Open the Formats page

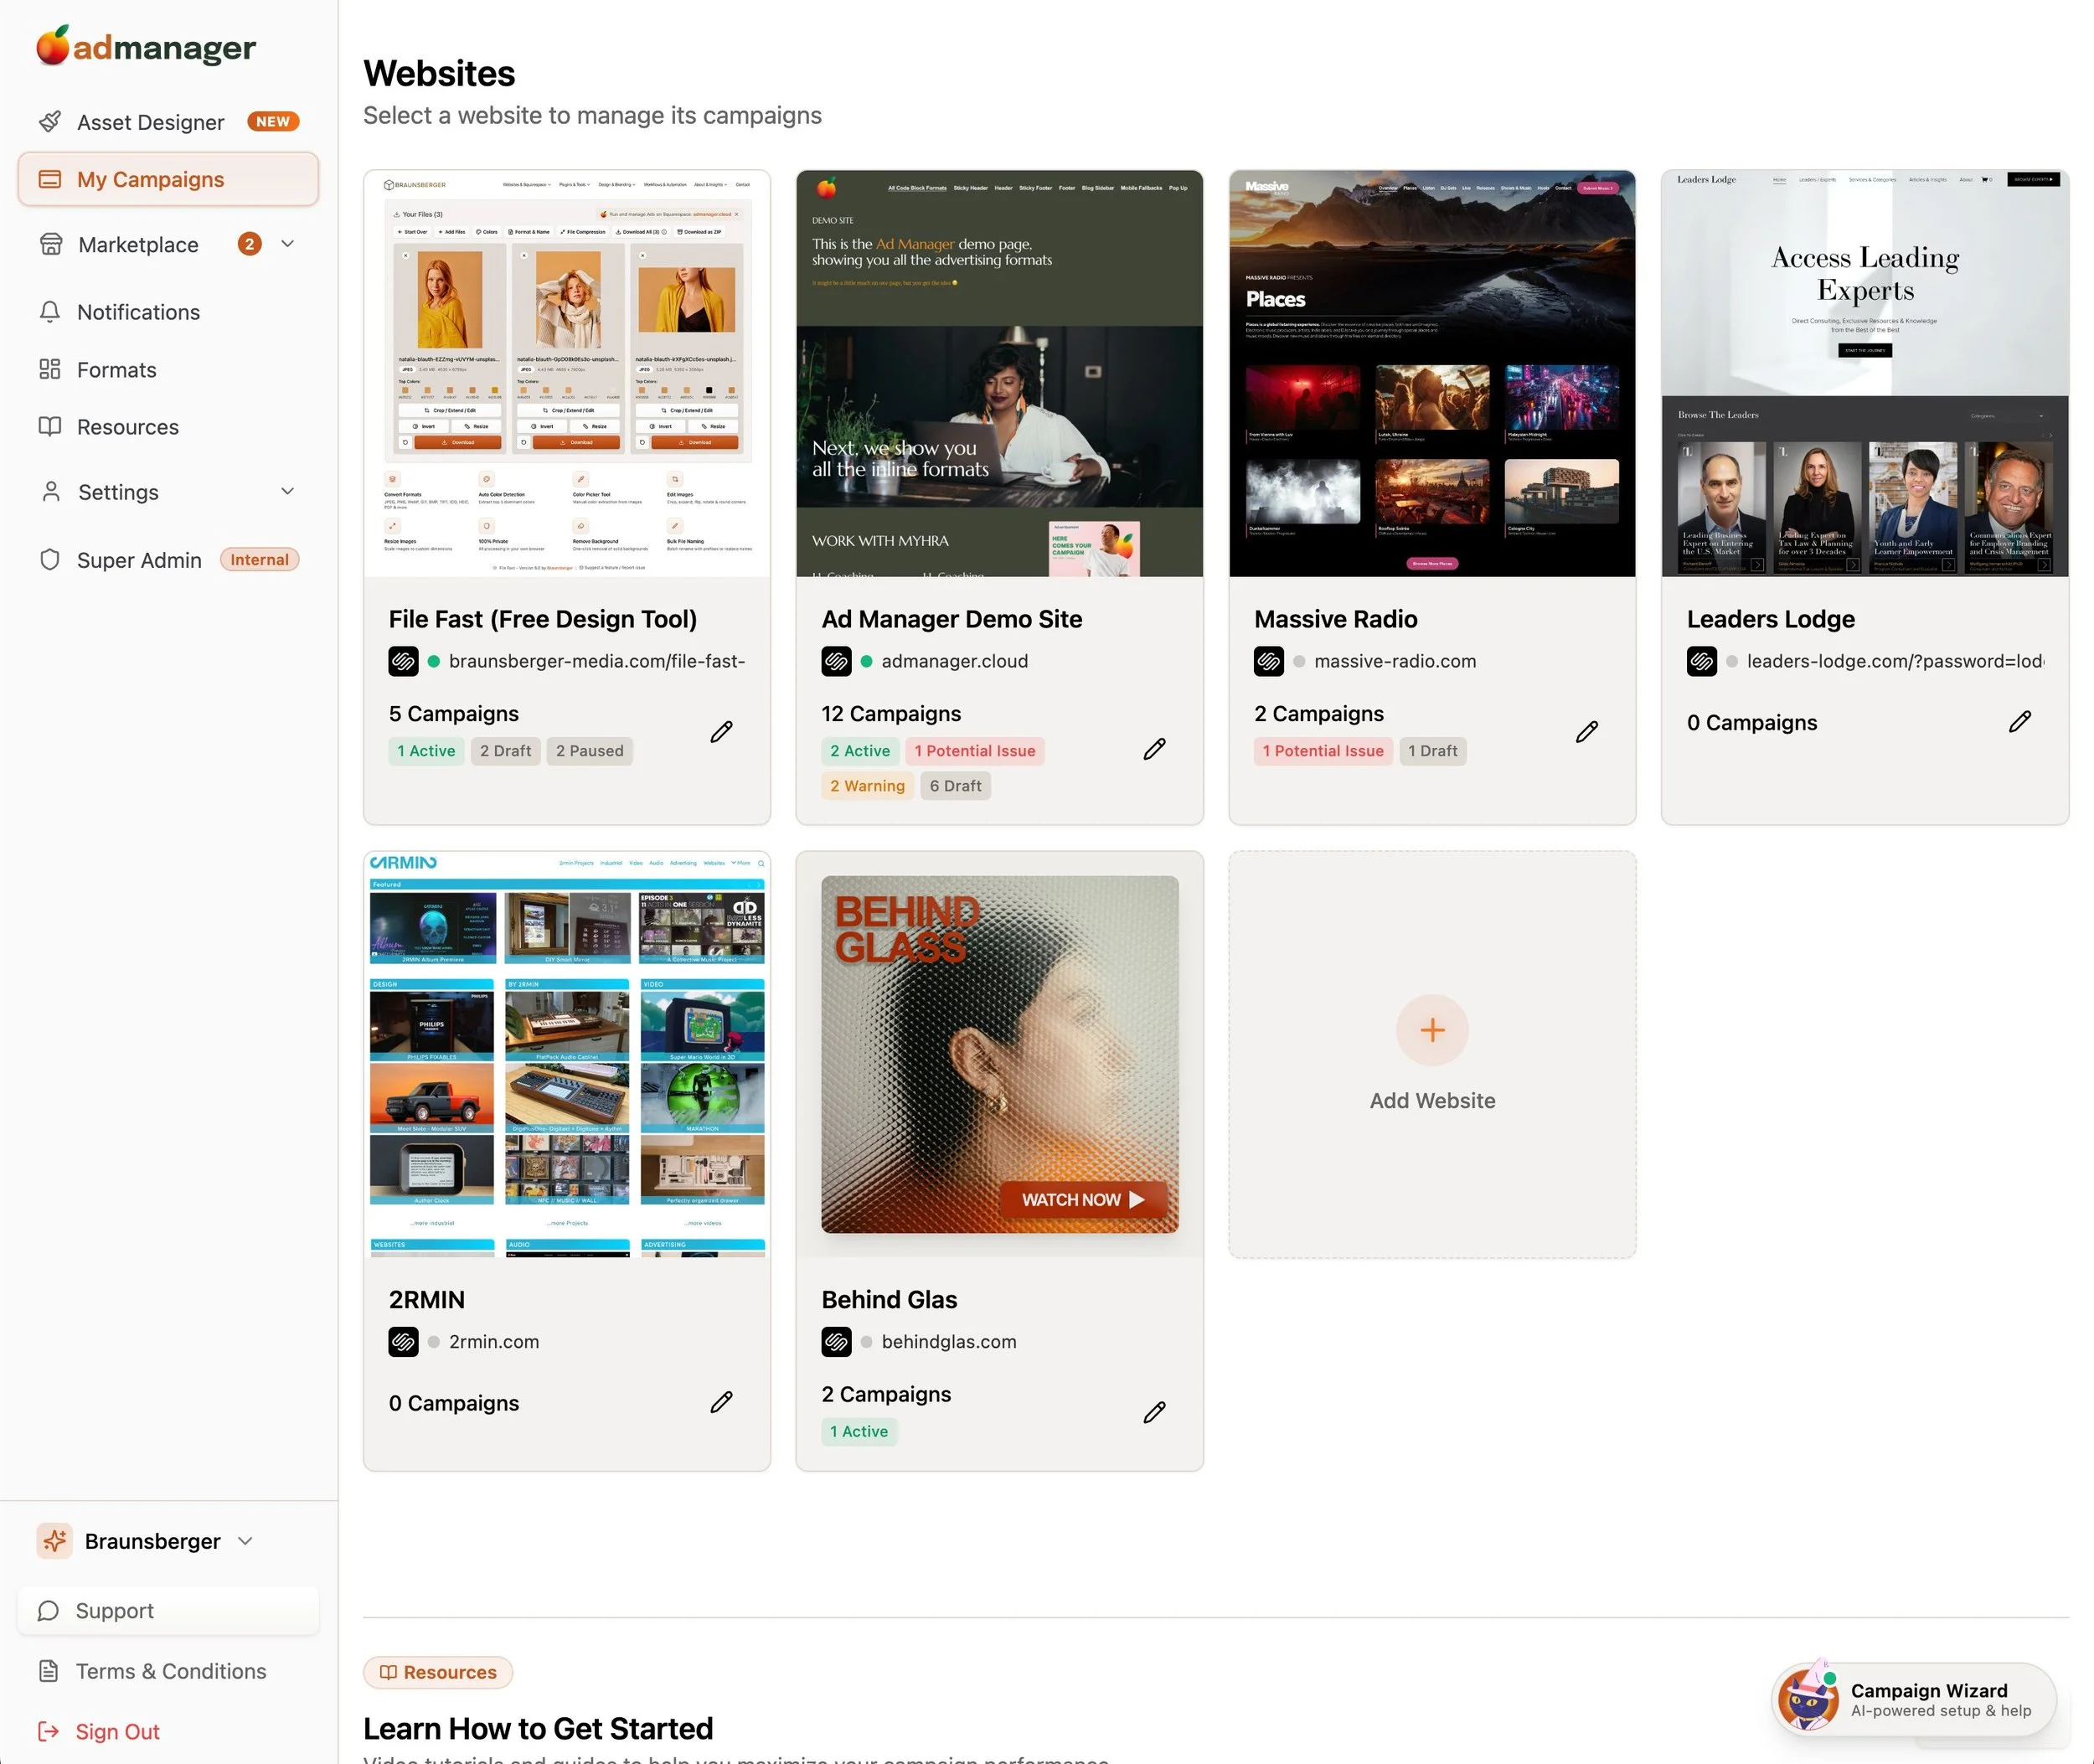(116, 370)
